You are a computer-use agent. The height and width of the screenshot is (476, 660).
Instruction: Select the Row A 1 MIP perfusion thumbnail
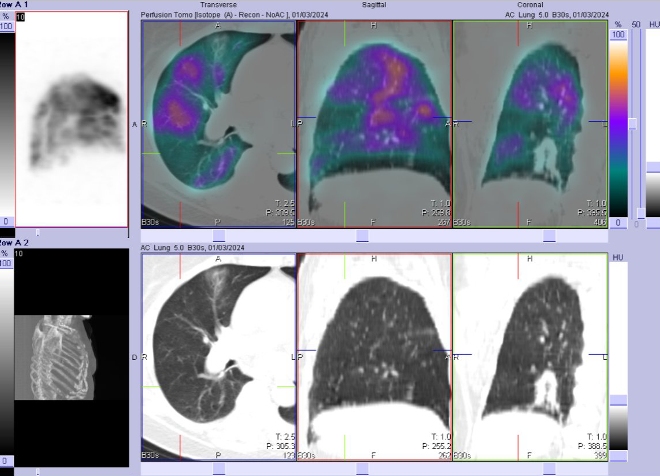pyautogui.click(x=72, y=119)
